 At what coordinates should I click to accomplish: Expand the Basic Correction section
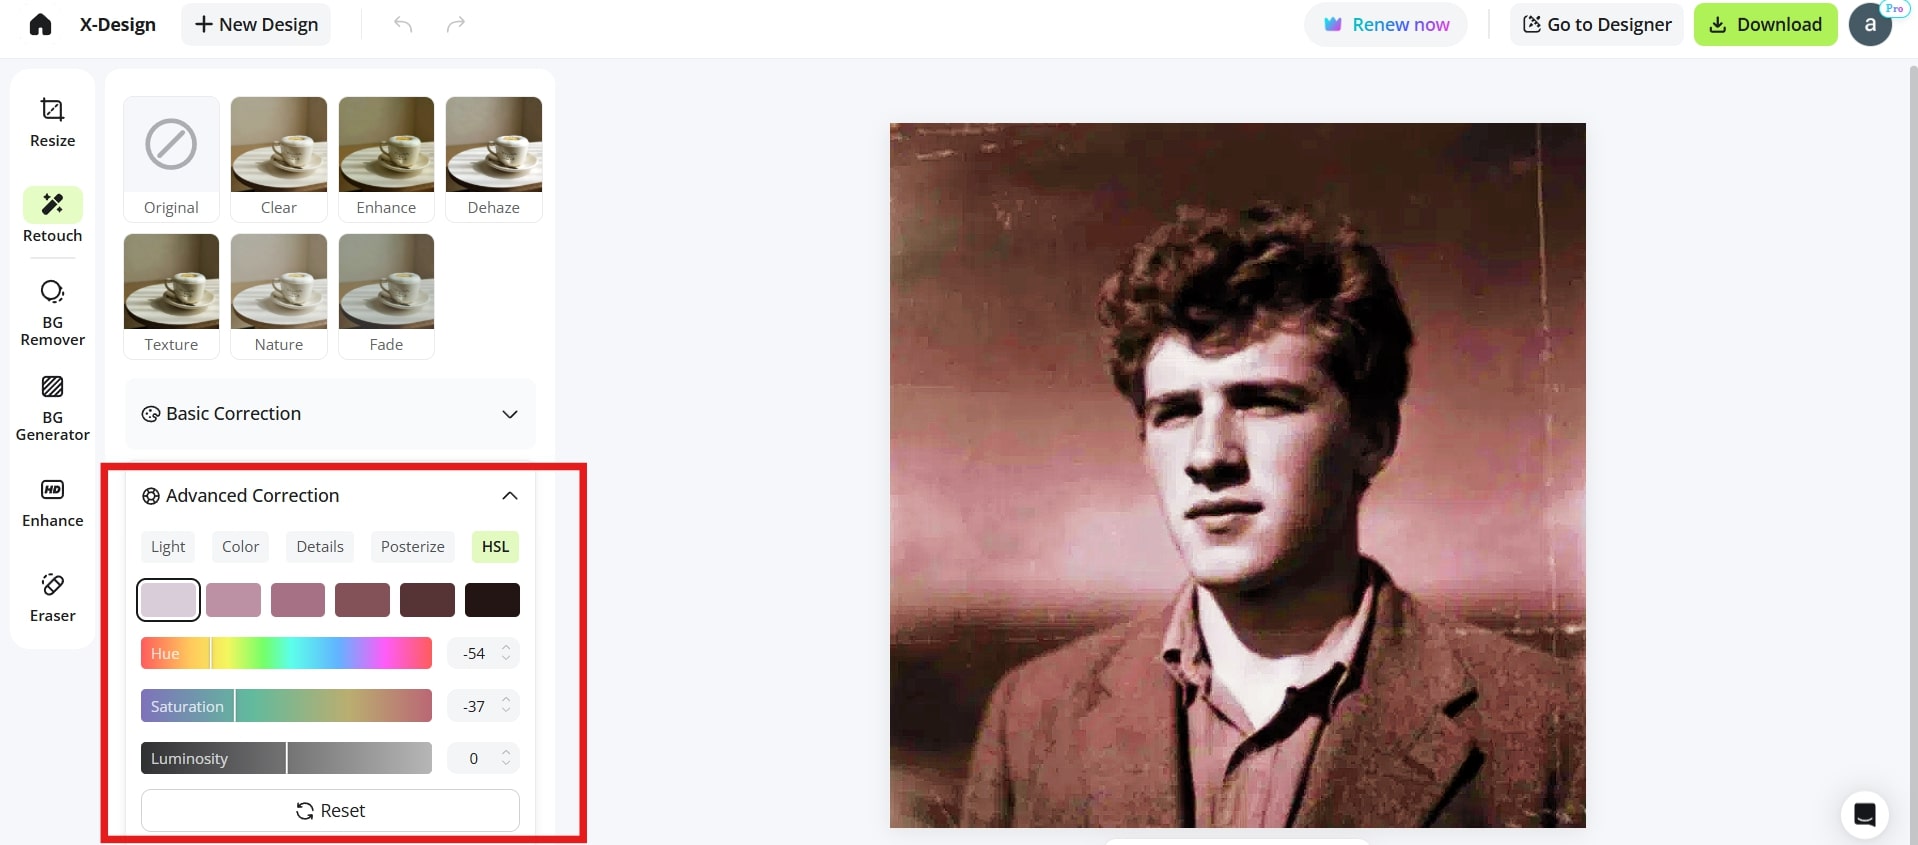(x=331, y=414)
